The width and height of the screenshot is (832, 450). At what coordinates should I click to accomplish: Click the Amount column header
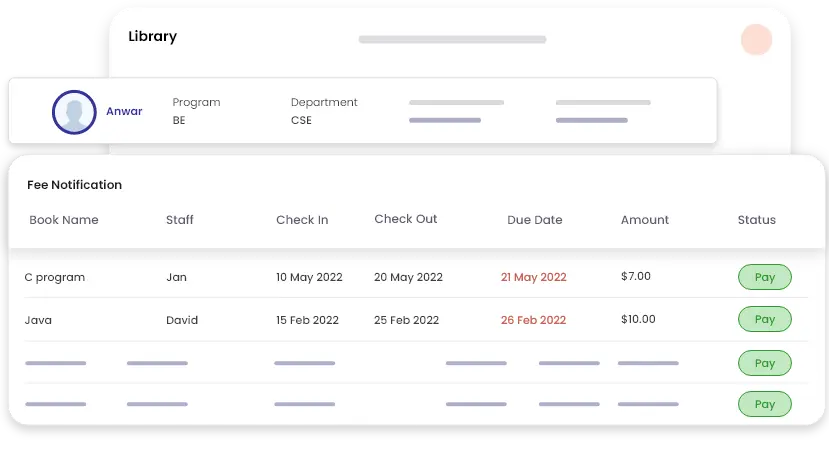(x=645, y=220)
